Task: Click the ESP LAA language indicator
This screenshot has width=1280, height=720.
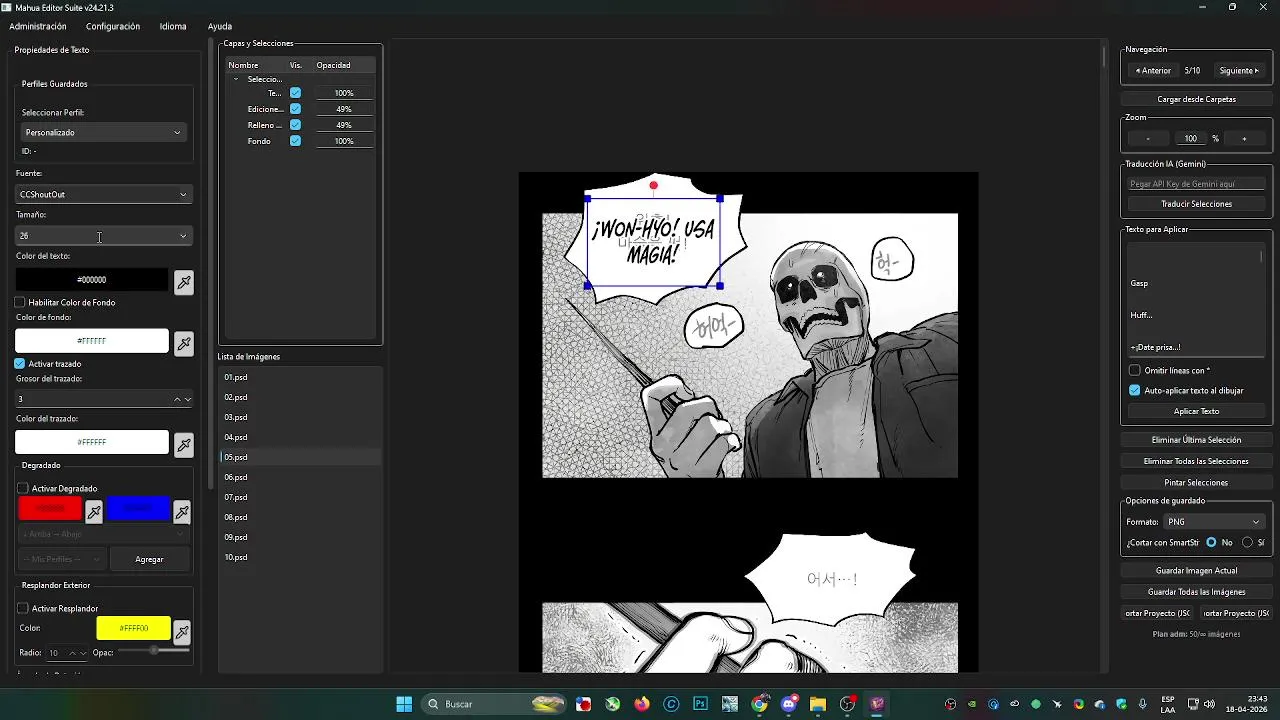Action: [1168, 704]
